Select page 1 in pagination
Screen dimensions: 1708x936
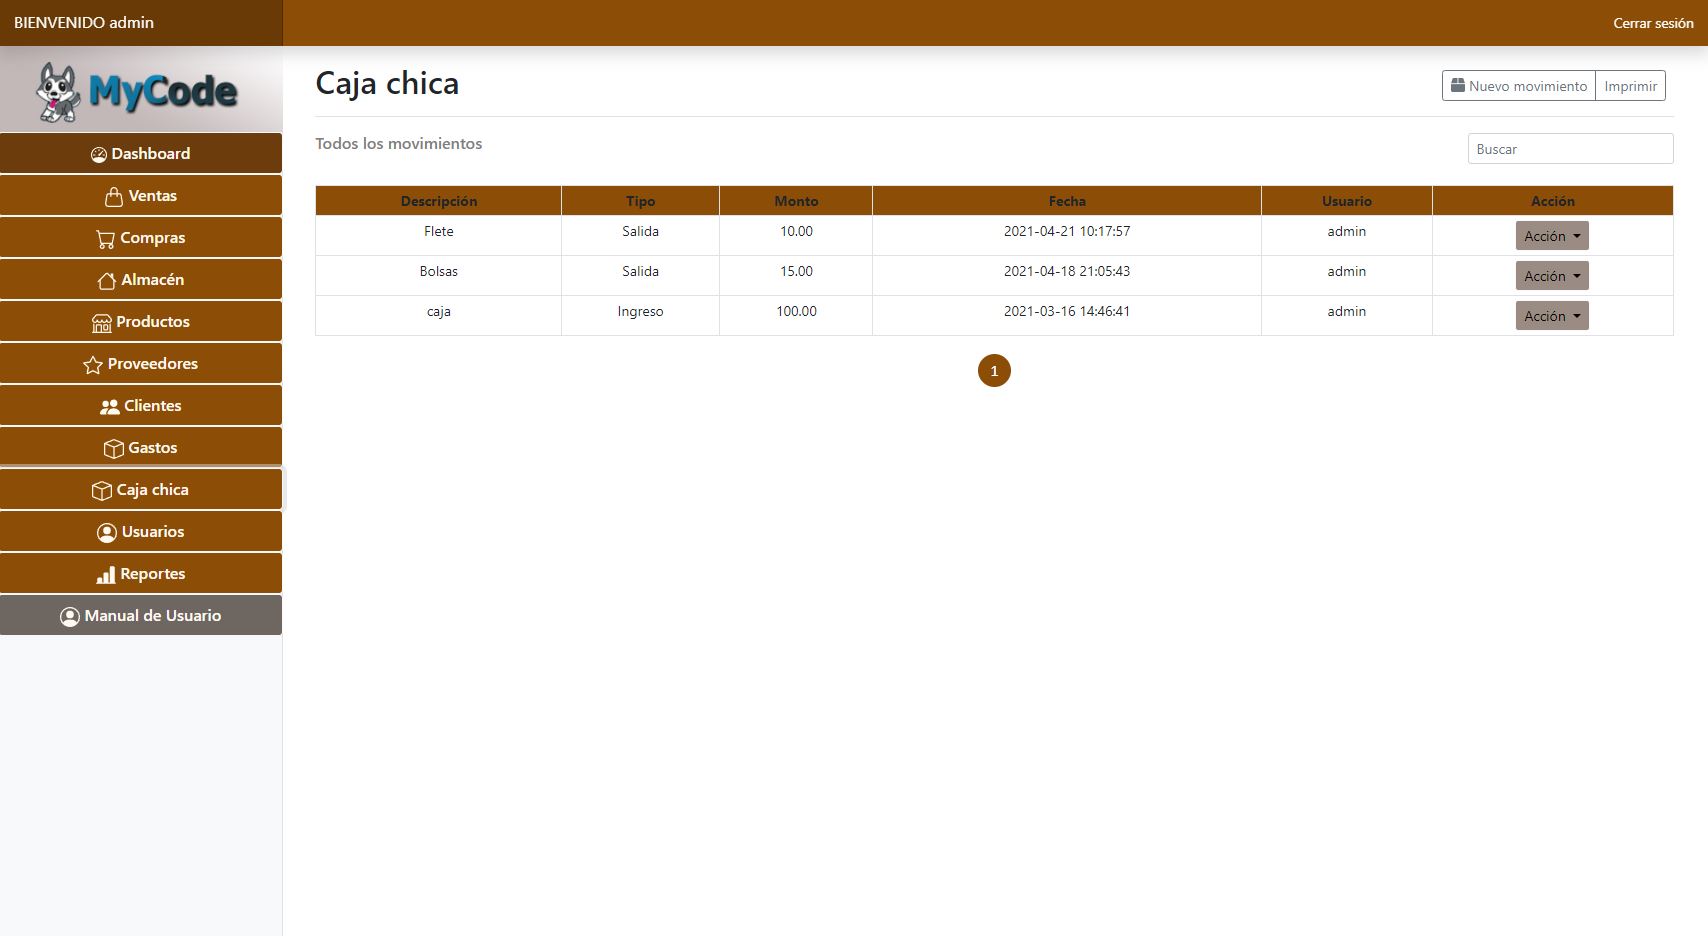(994, 371)
